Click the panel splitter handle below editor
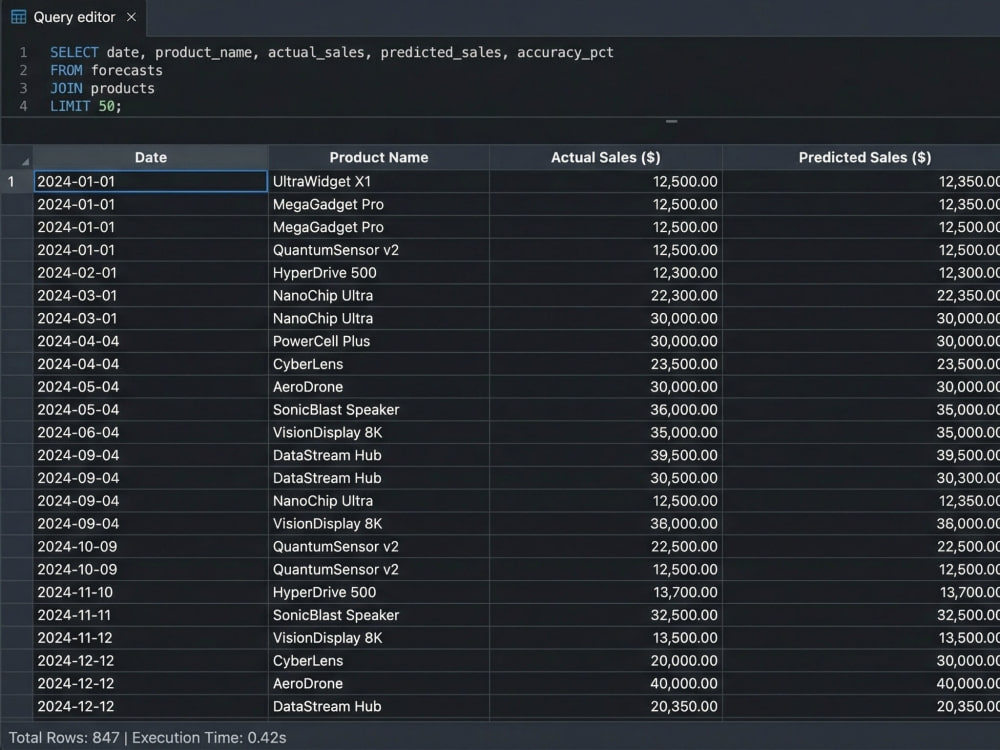The height and width of the screenshot is (750, 1000). tap(671, 121)
